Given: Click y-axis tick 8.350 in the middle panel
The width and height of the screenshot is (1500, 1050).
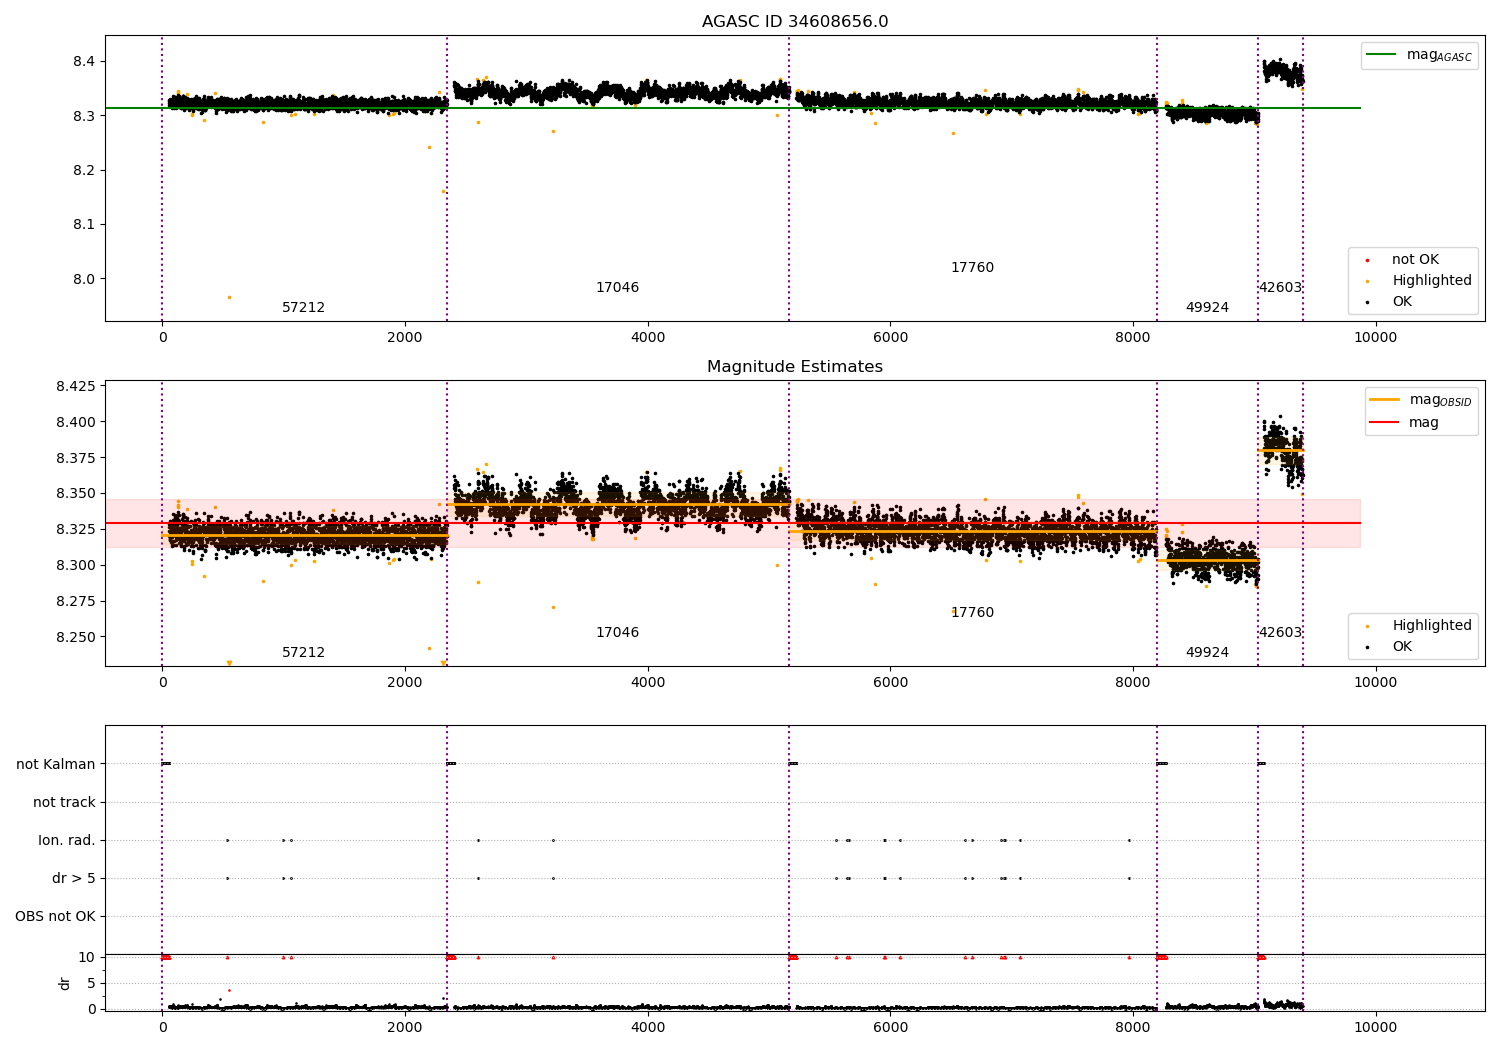Looking at the screenshot, I should (x=76, y=494).
